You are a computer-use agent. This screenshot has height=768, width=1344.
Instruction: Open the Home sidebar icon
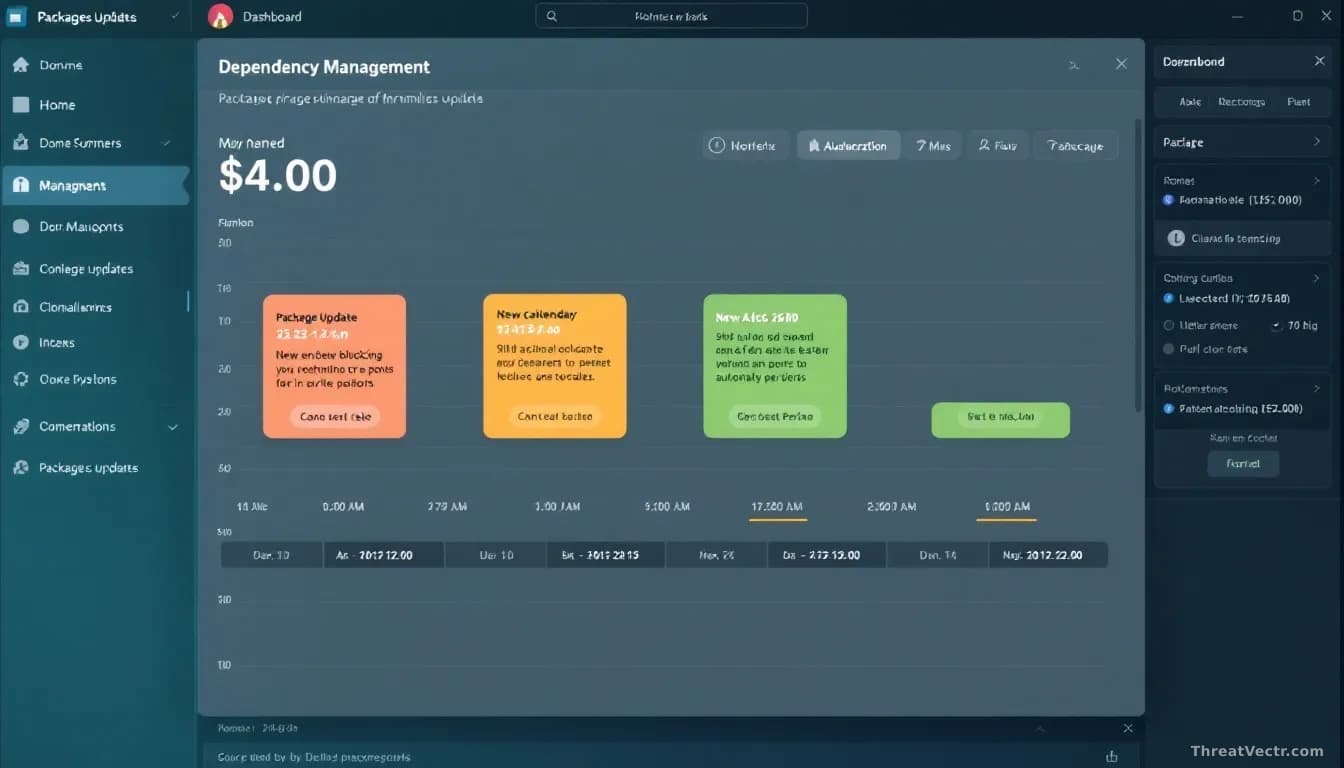(x=20, y=104)
